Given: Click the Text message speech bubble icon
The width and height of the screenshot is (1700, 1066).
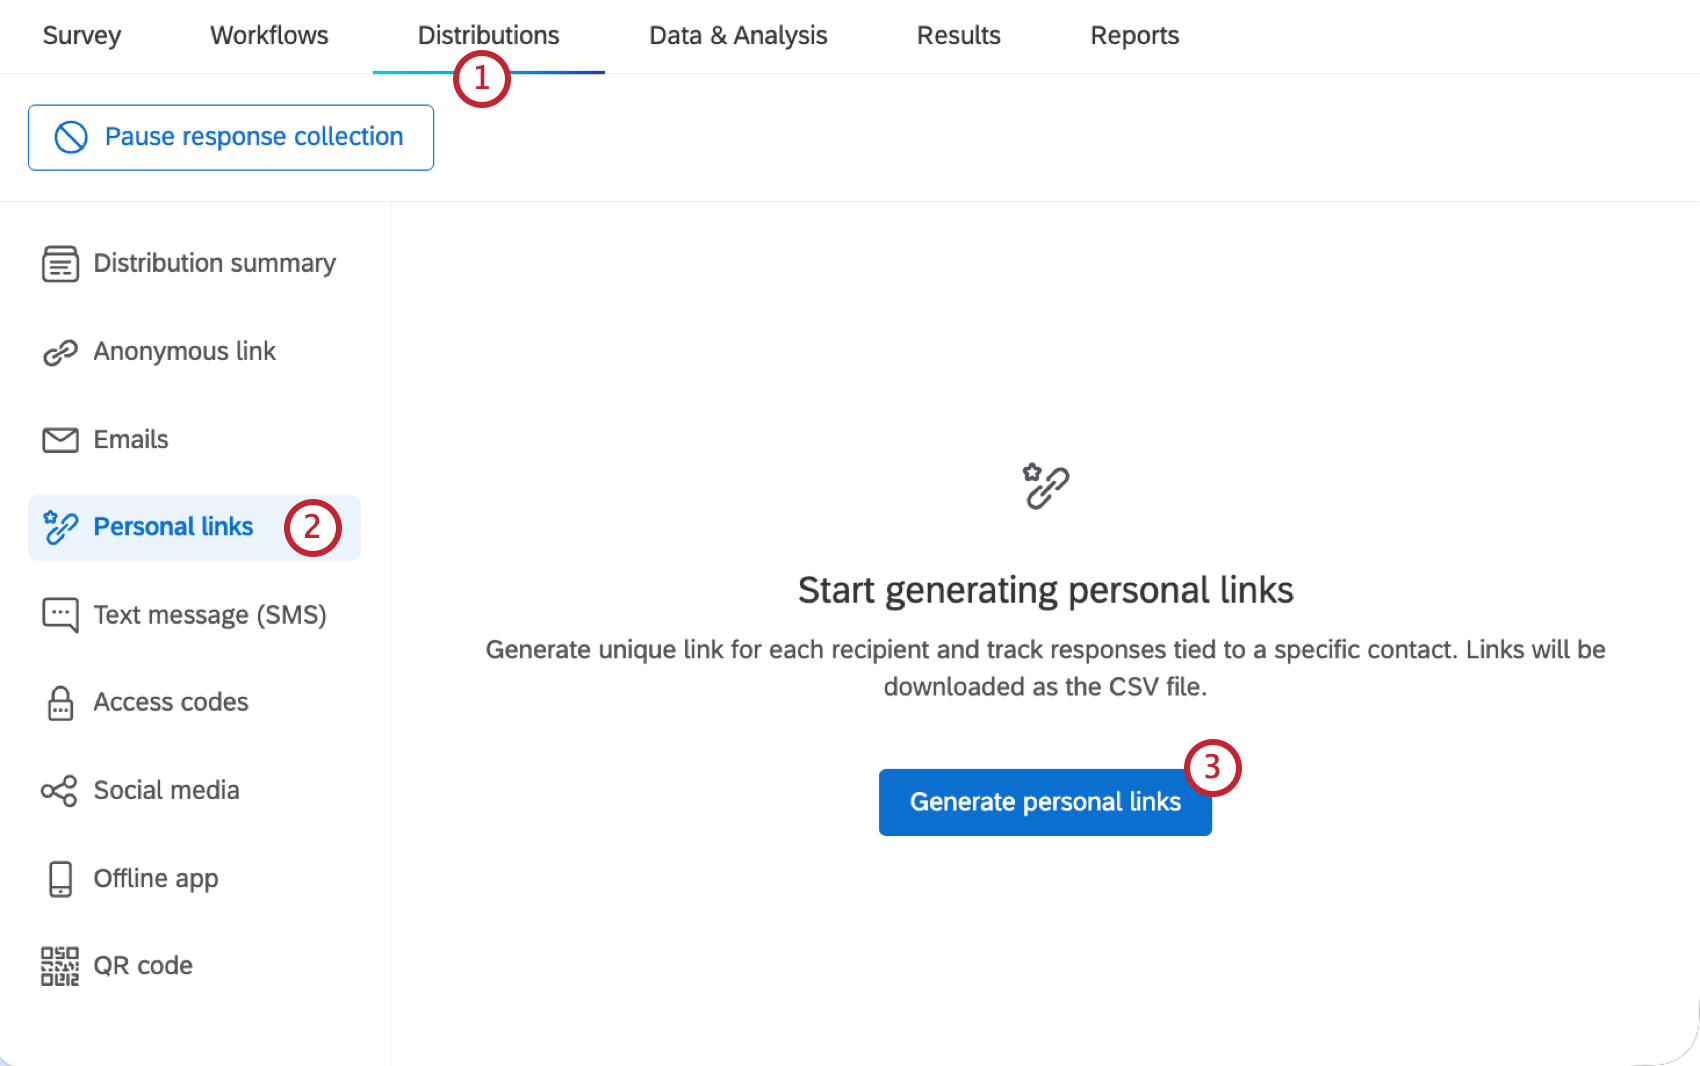Looking at the screenshot, I should (60, 615).
